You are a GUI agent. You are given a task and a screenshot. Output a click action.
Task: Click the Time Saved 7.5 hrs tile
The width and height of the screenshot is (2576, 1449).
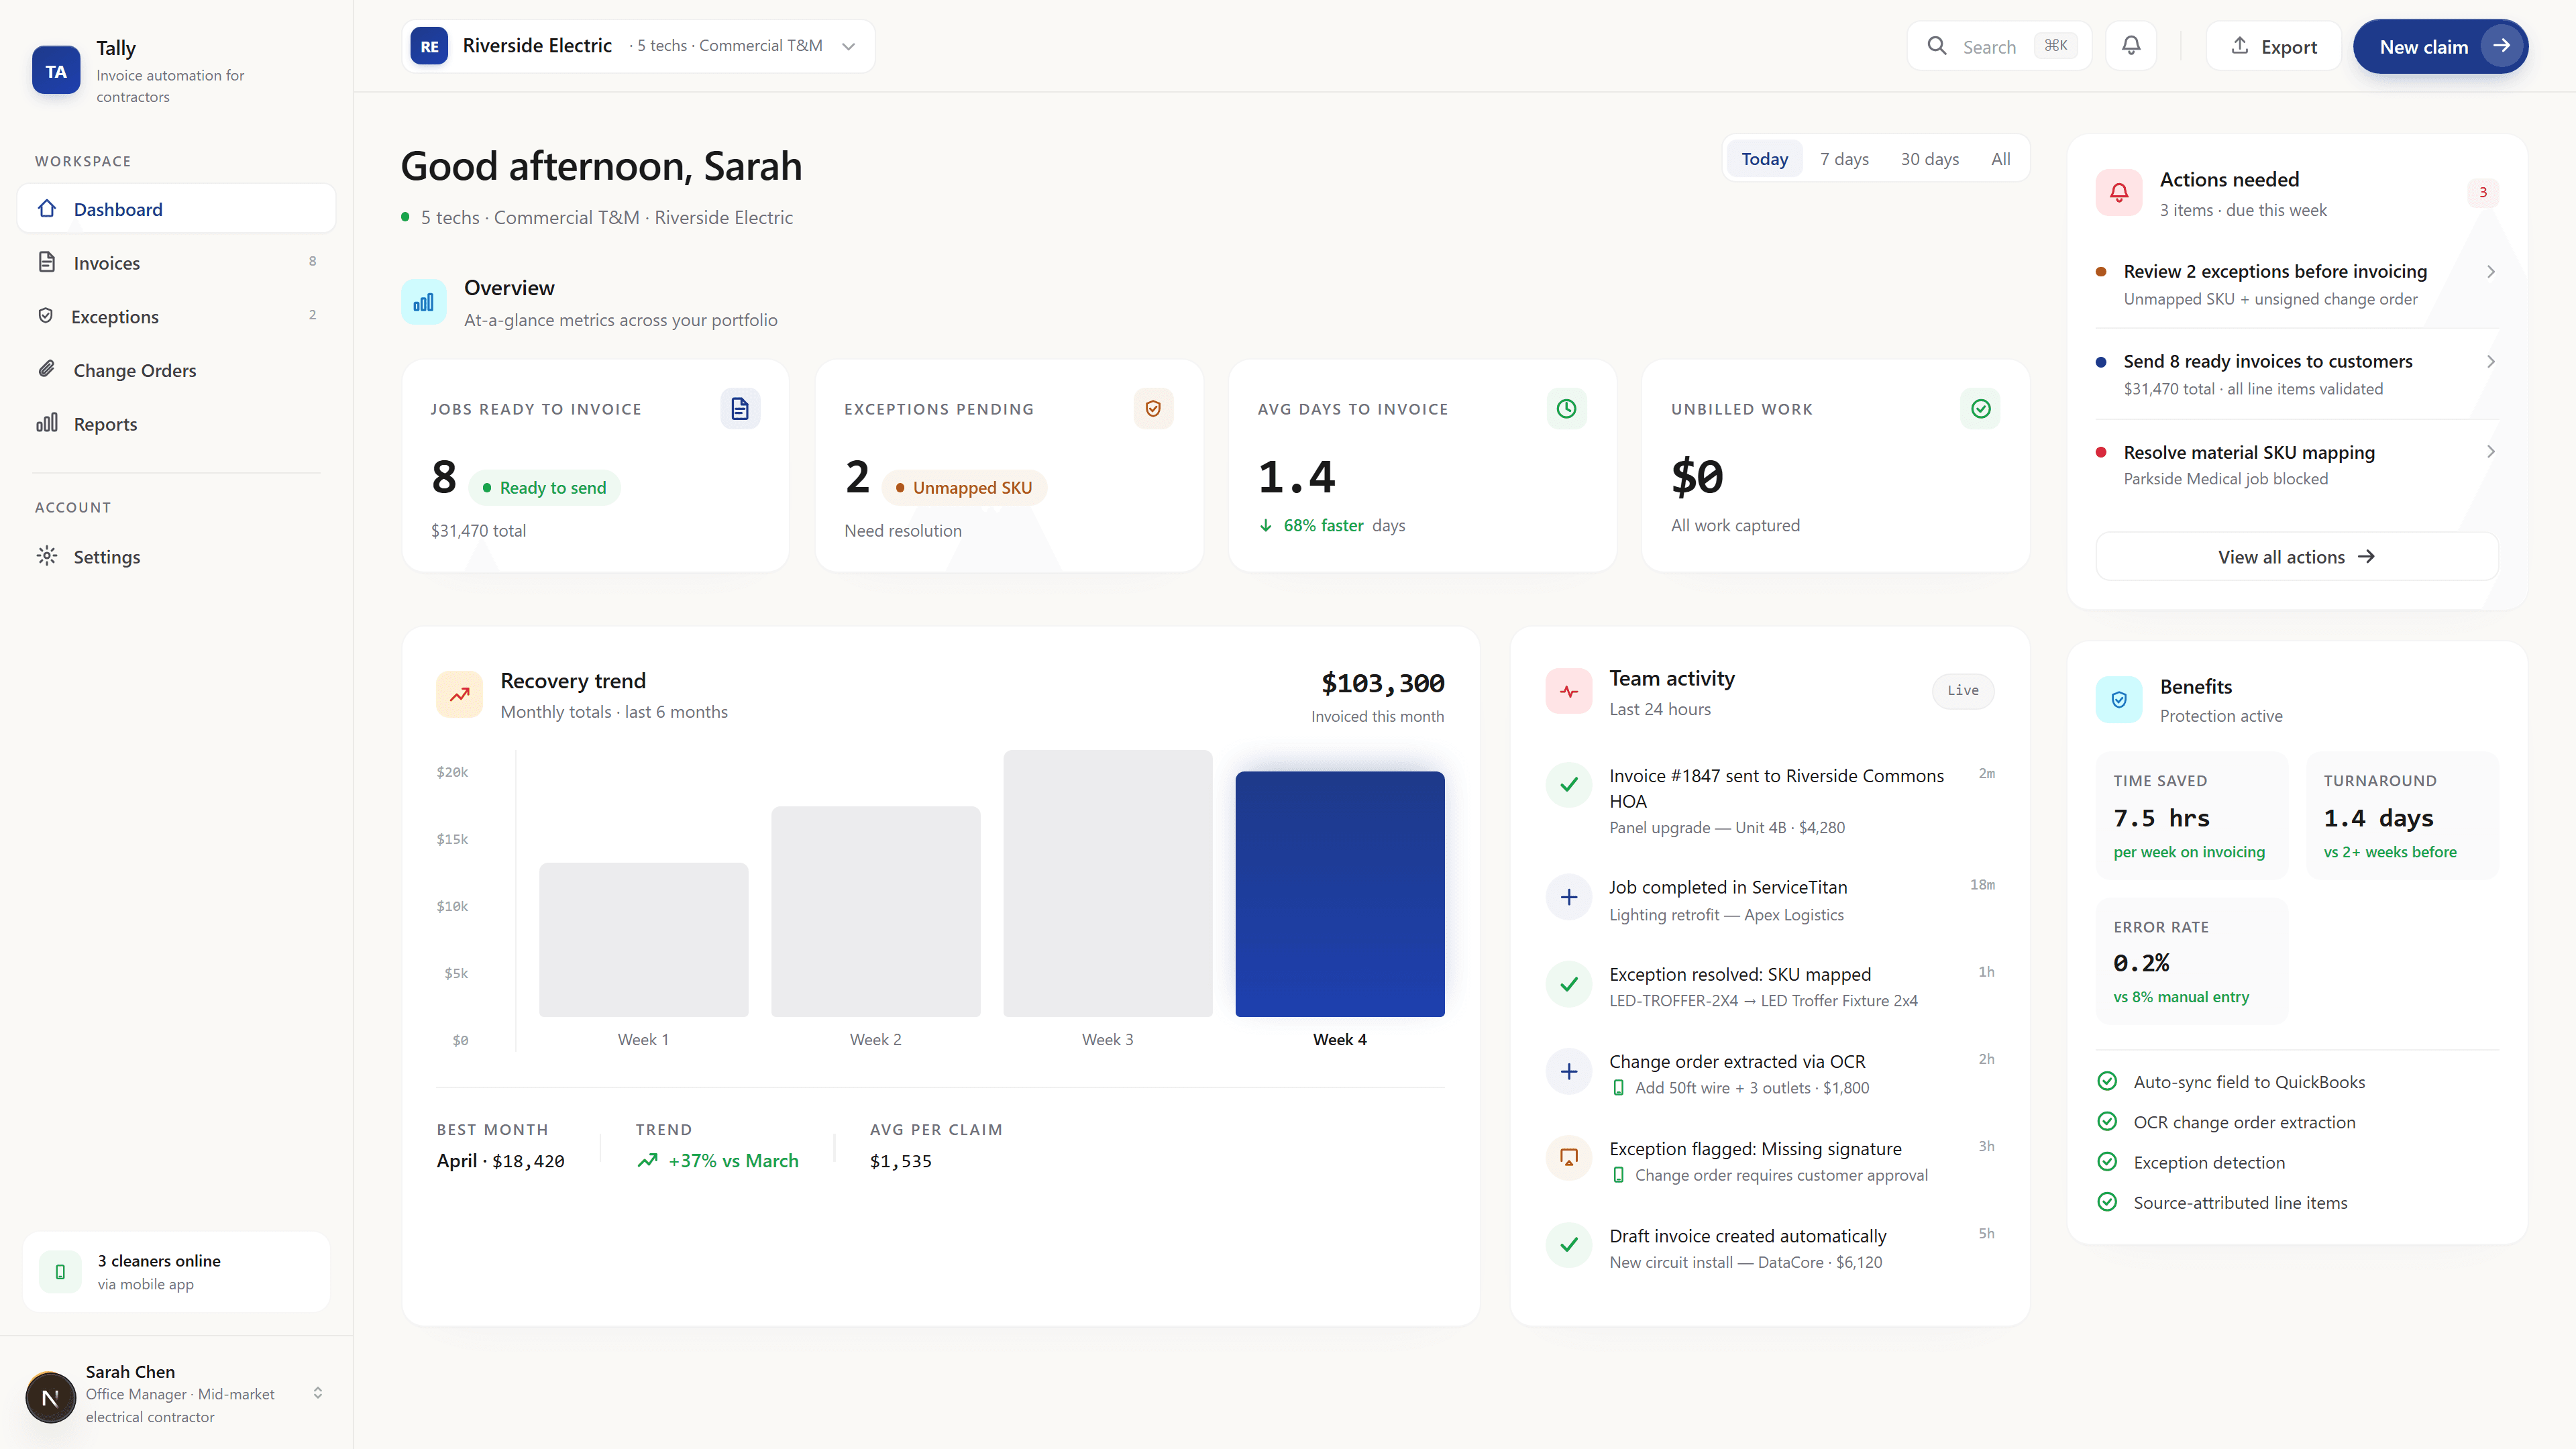pyautogui.click(x=2191, y=815)
